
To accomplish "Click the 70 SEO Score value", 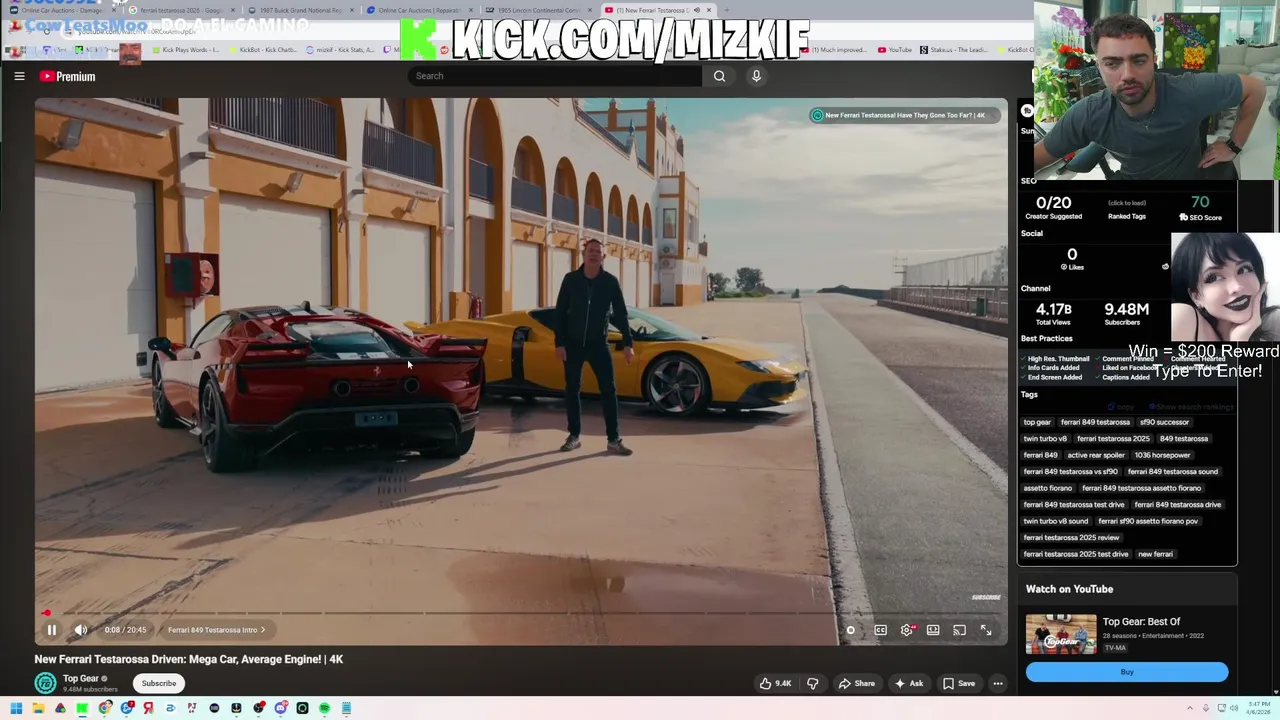I will [x=1200, y=202].
